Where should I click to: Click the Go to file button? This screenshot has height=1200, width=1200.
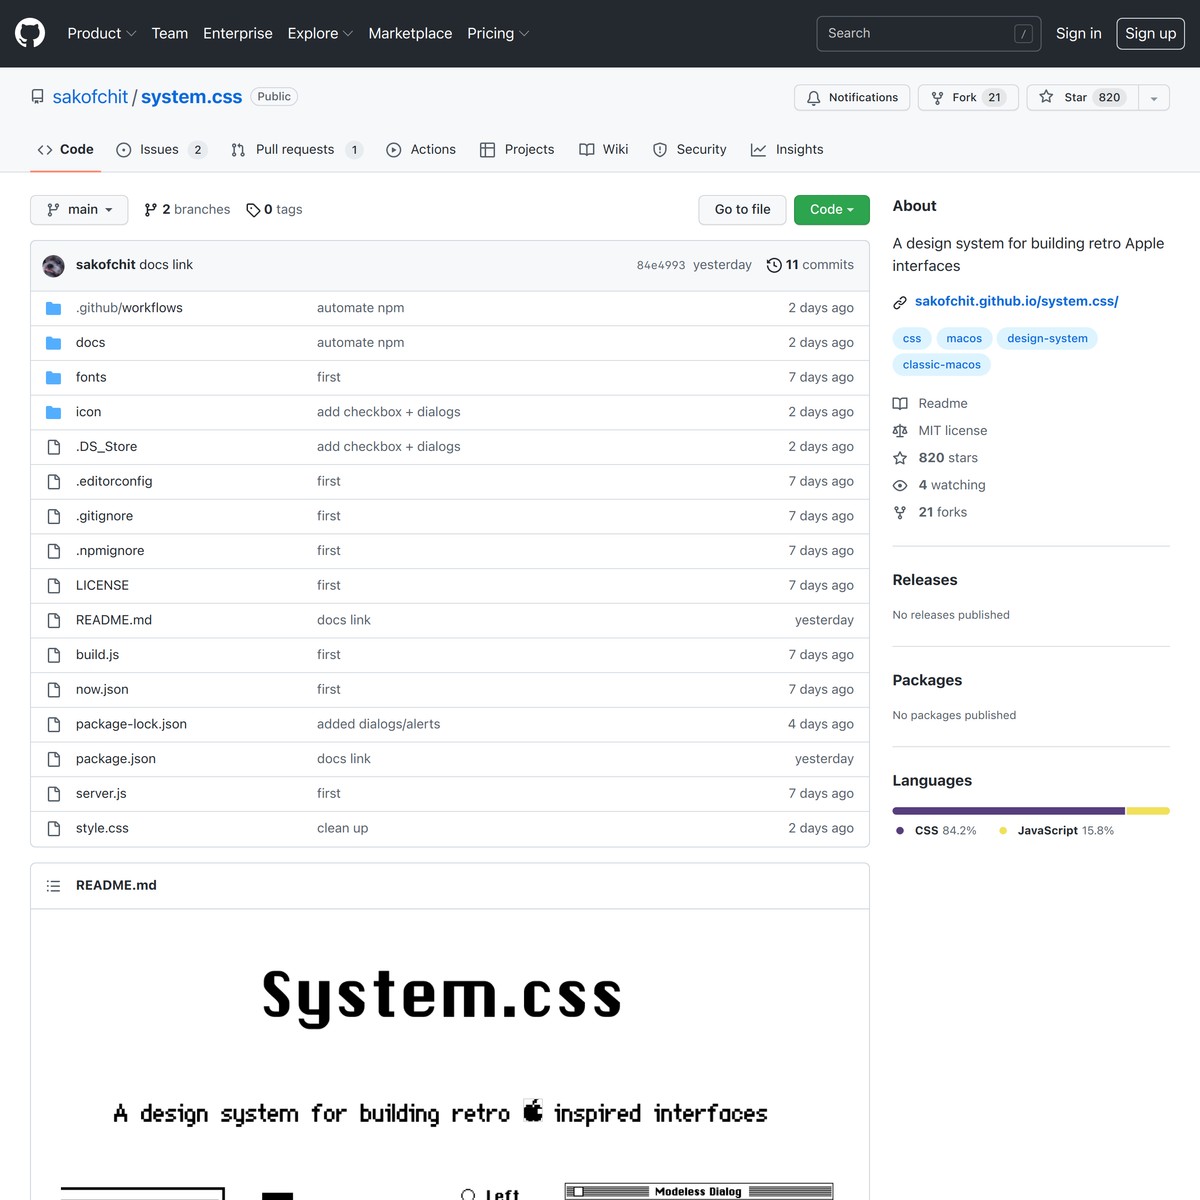742,209
